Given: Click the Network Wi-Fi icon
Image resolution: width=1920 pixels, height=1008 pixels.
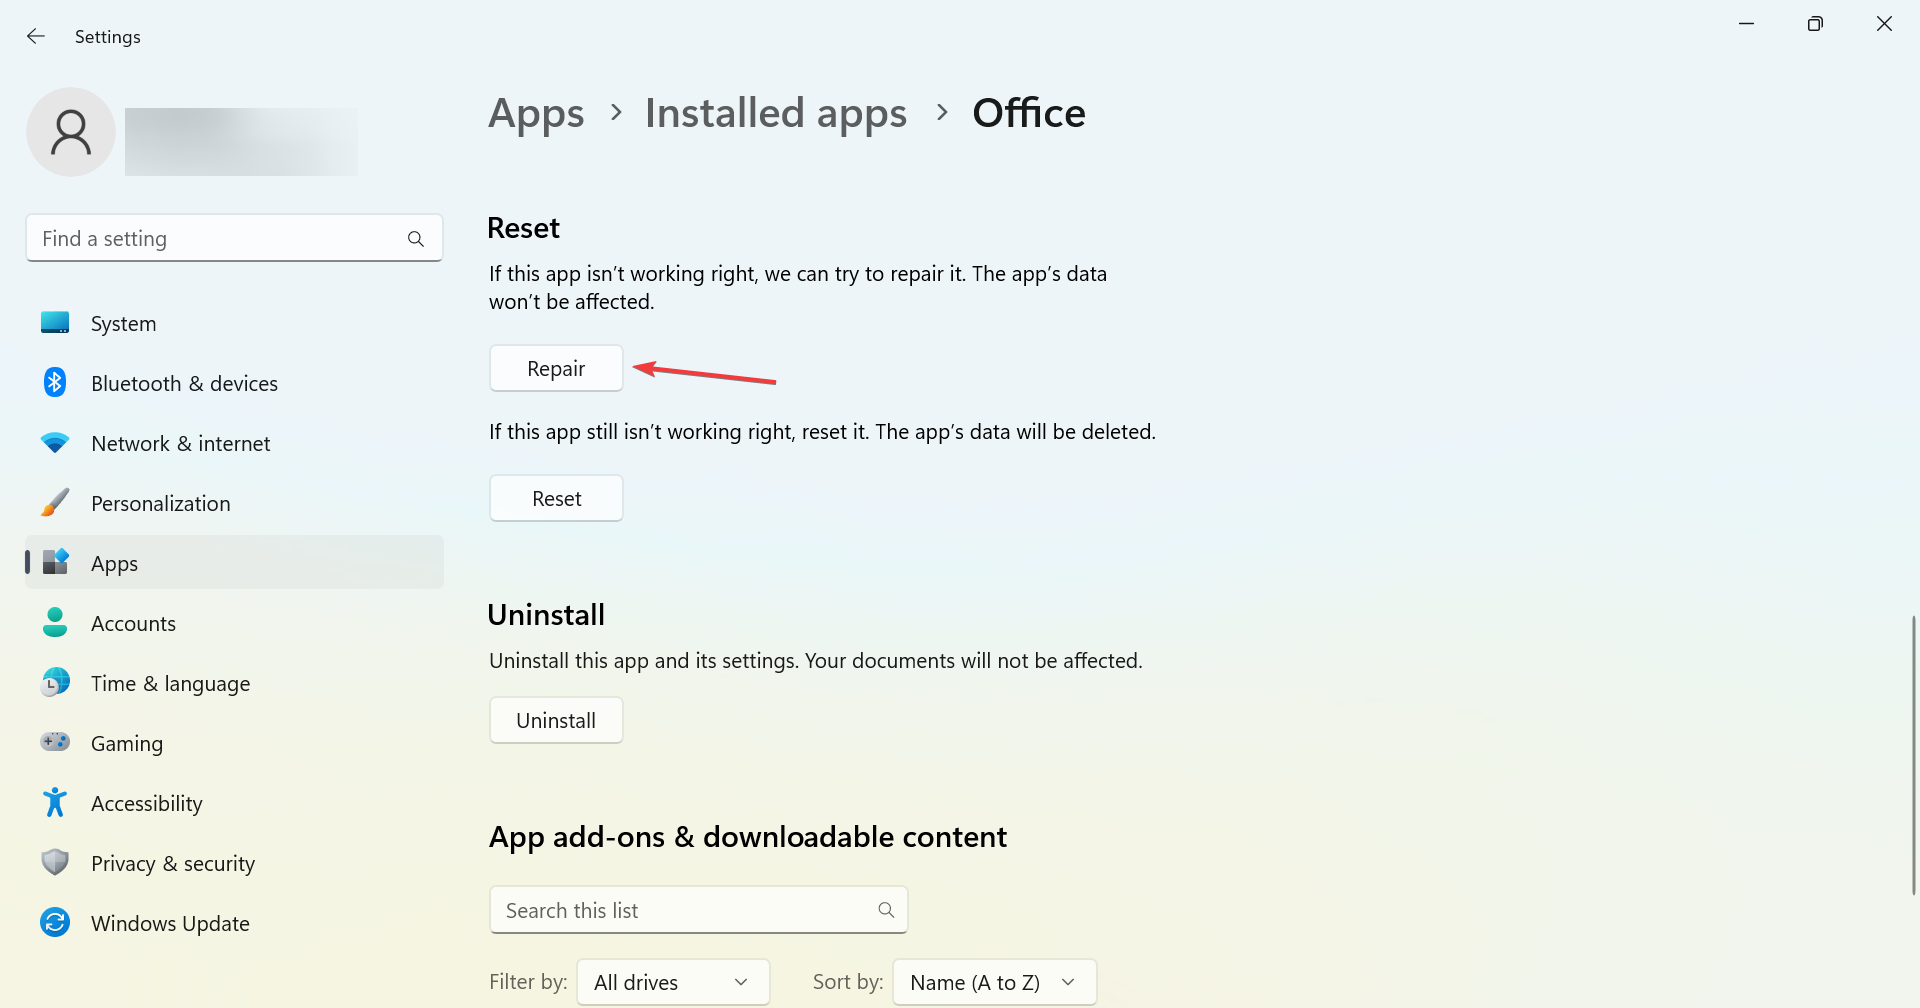Looking at the screenshot, I should 55,443.
